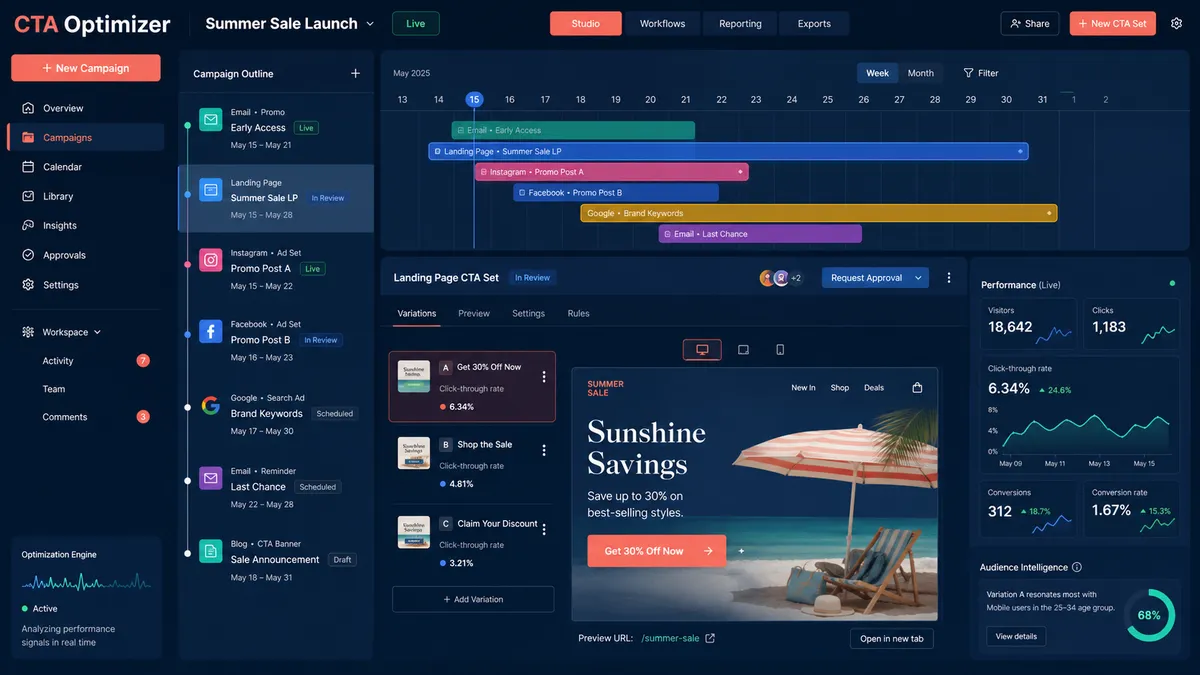Open the settings gear in top bar
Screen dimensions: 1200x675
[1176, 23]
